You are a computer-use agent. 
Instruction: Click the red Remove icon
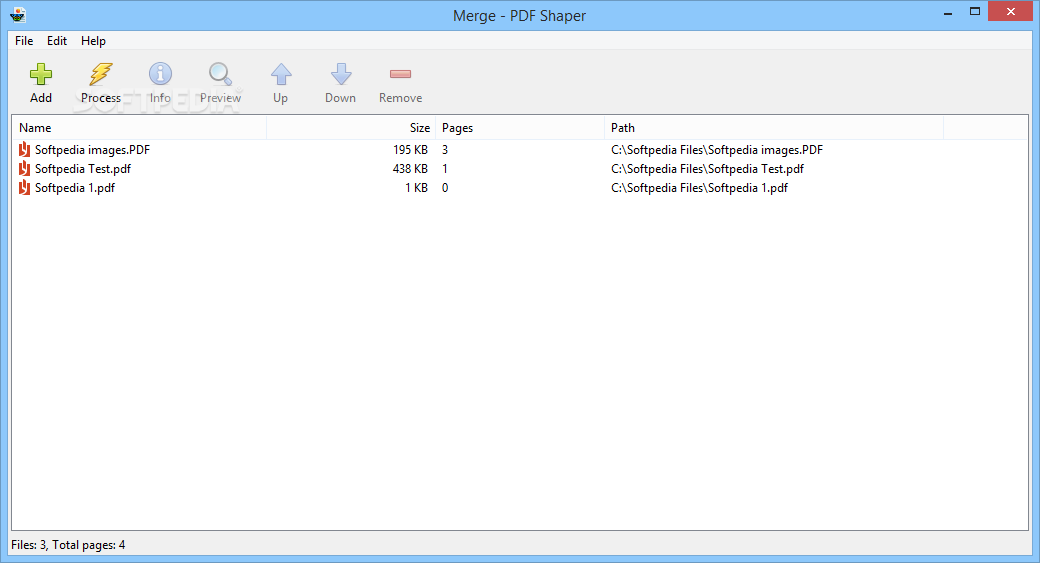point(401,74)
